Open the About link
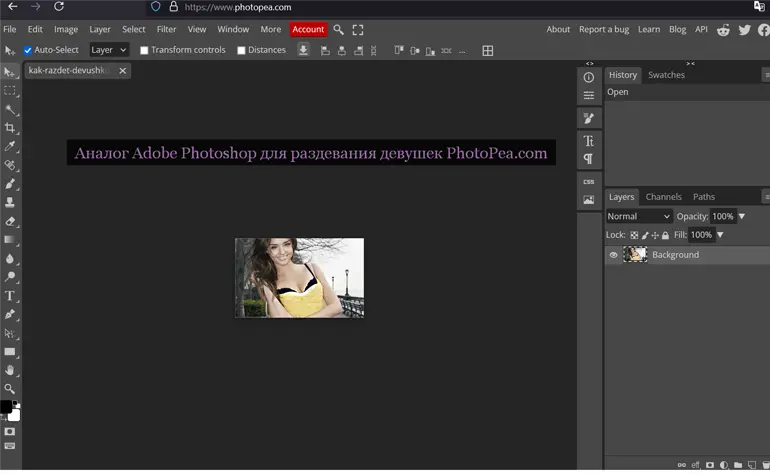Screen dimensions: 770x475 pyautogui.click(x=558, y=29)
